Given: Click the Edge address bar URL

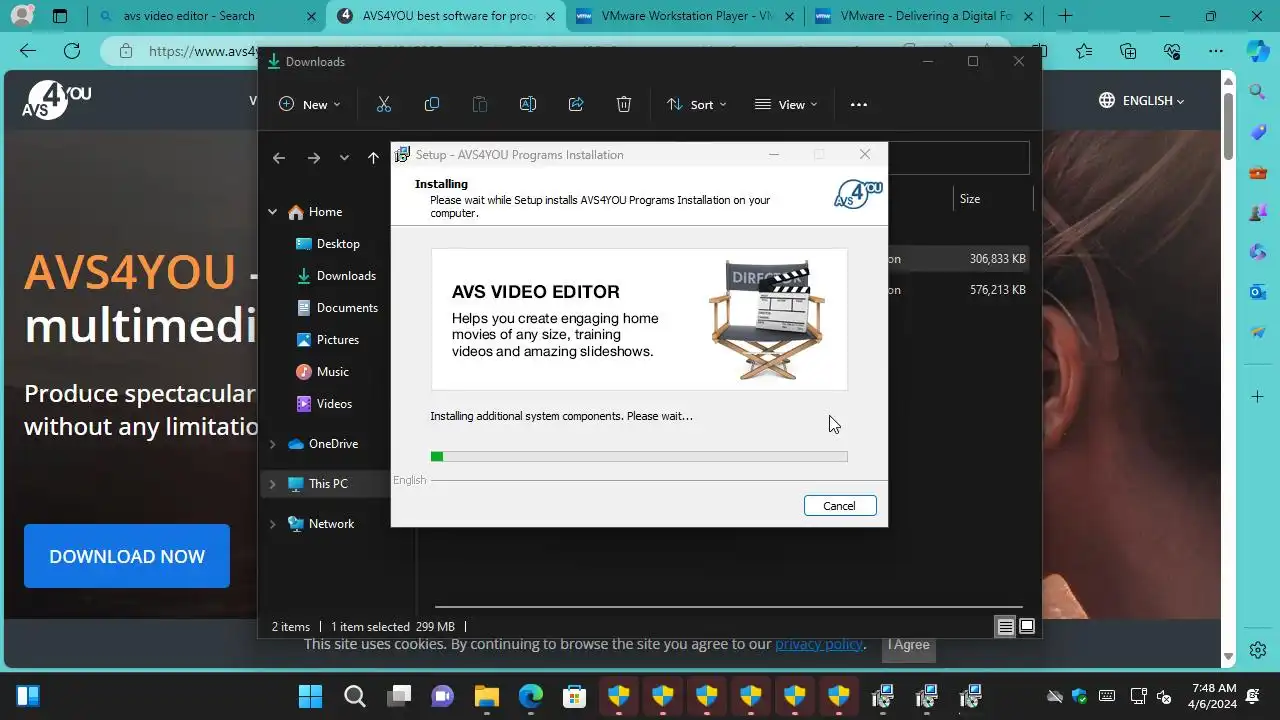Looking at the screenshot, I should tap(200, 51).
